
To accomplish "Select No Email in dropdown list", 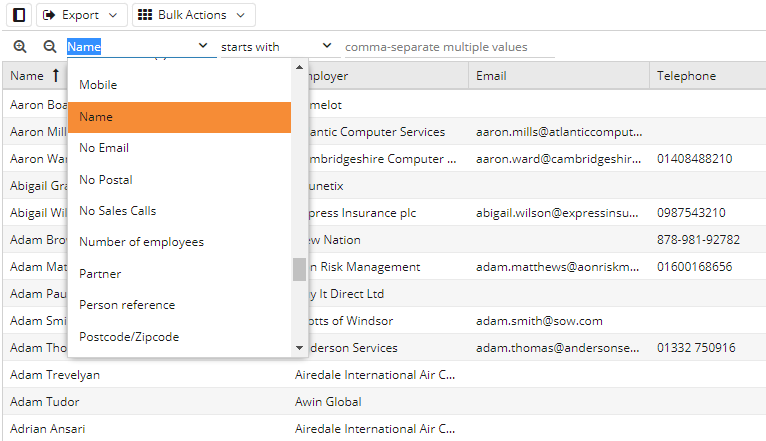I will [104, 148].
